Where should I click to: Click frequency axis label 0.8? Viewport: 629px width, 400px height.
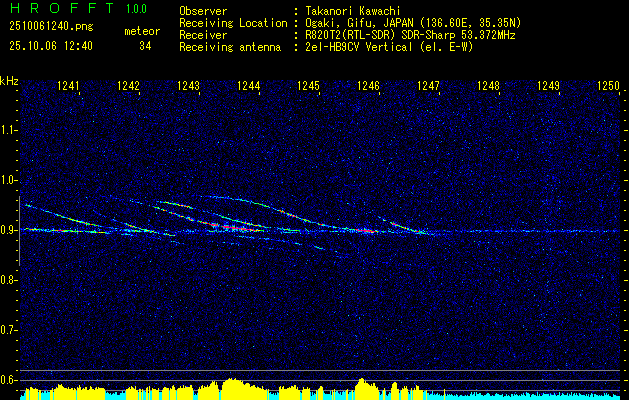point(8,280)
